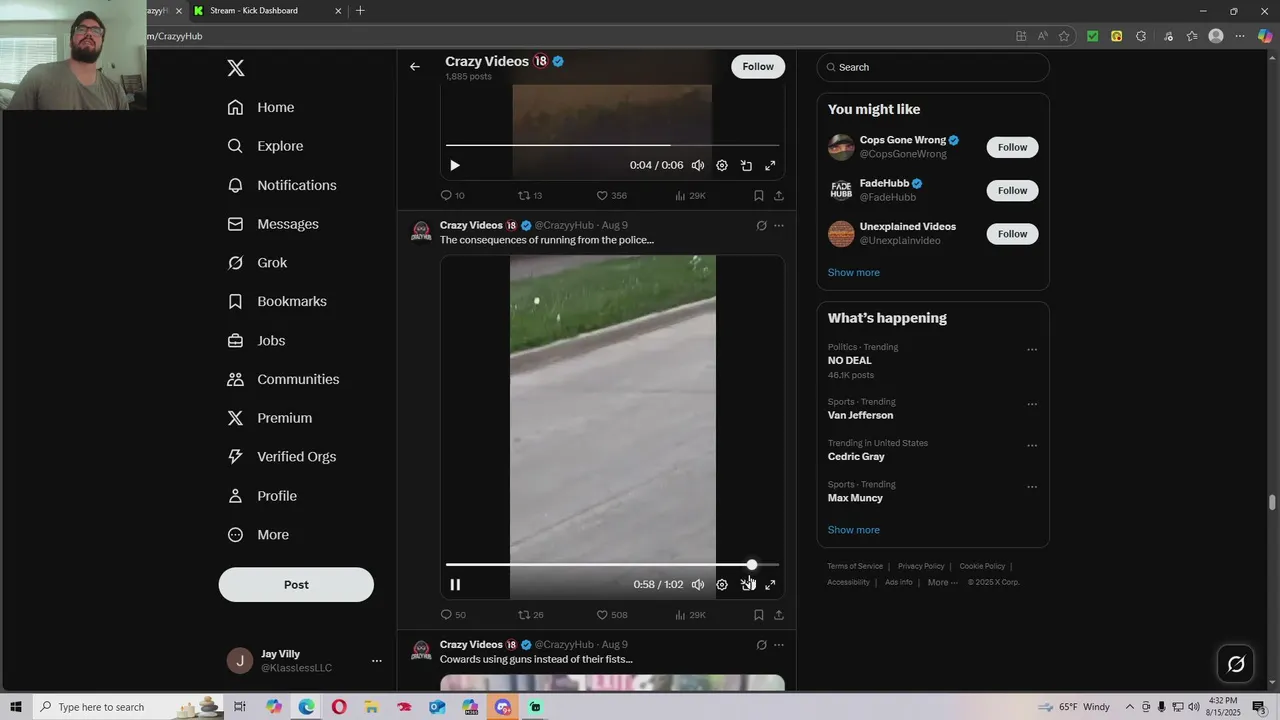This screenshot has height=720, width=1280.
Task: Open Verified Orgs page
Action: 281,457
